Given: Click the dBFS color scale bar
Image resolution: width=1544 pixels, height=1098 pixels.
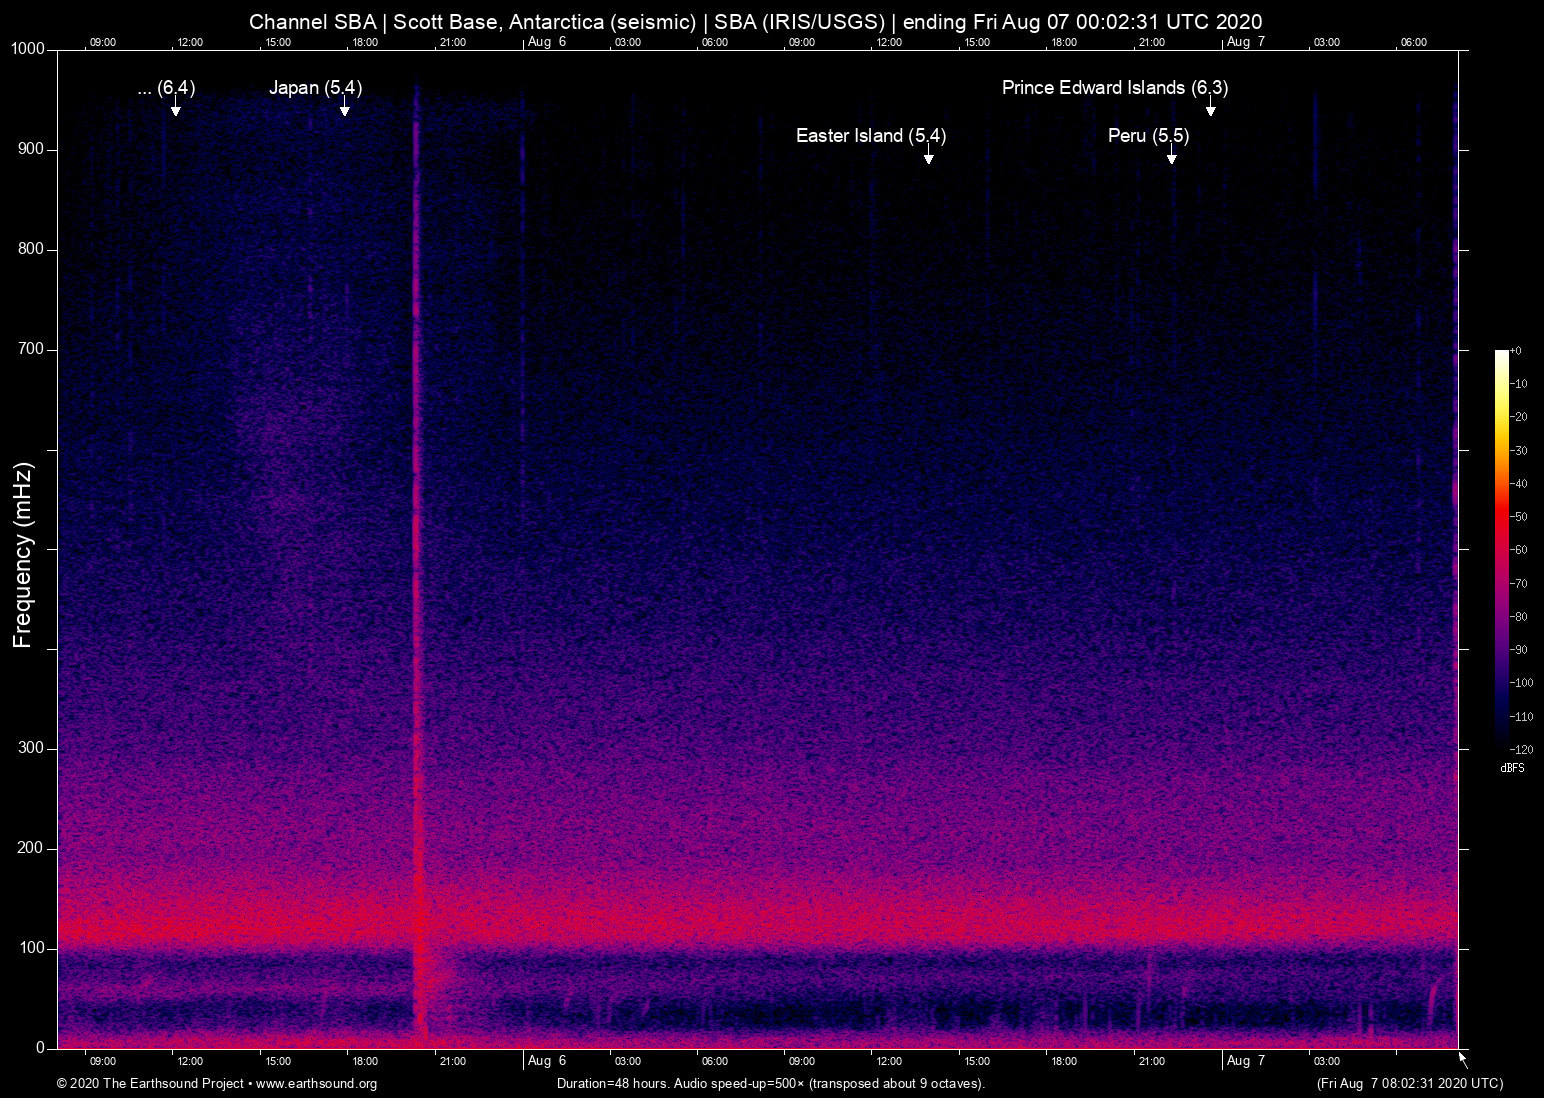Looking at the screenshot, I should (x=1501, y=549).
